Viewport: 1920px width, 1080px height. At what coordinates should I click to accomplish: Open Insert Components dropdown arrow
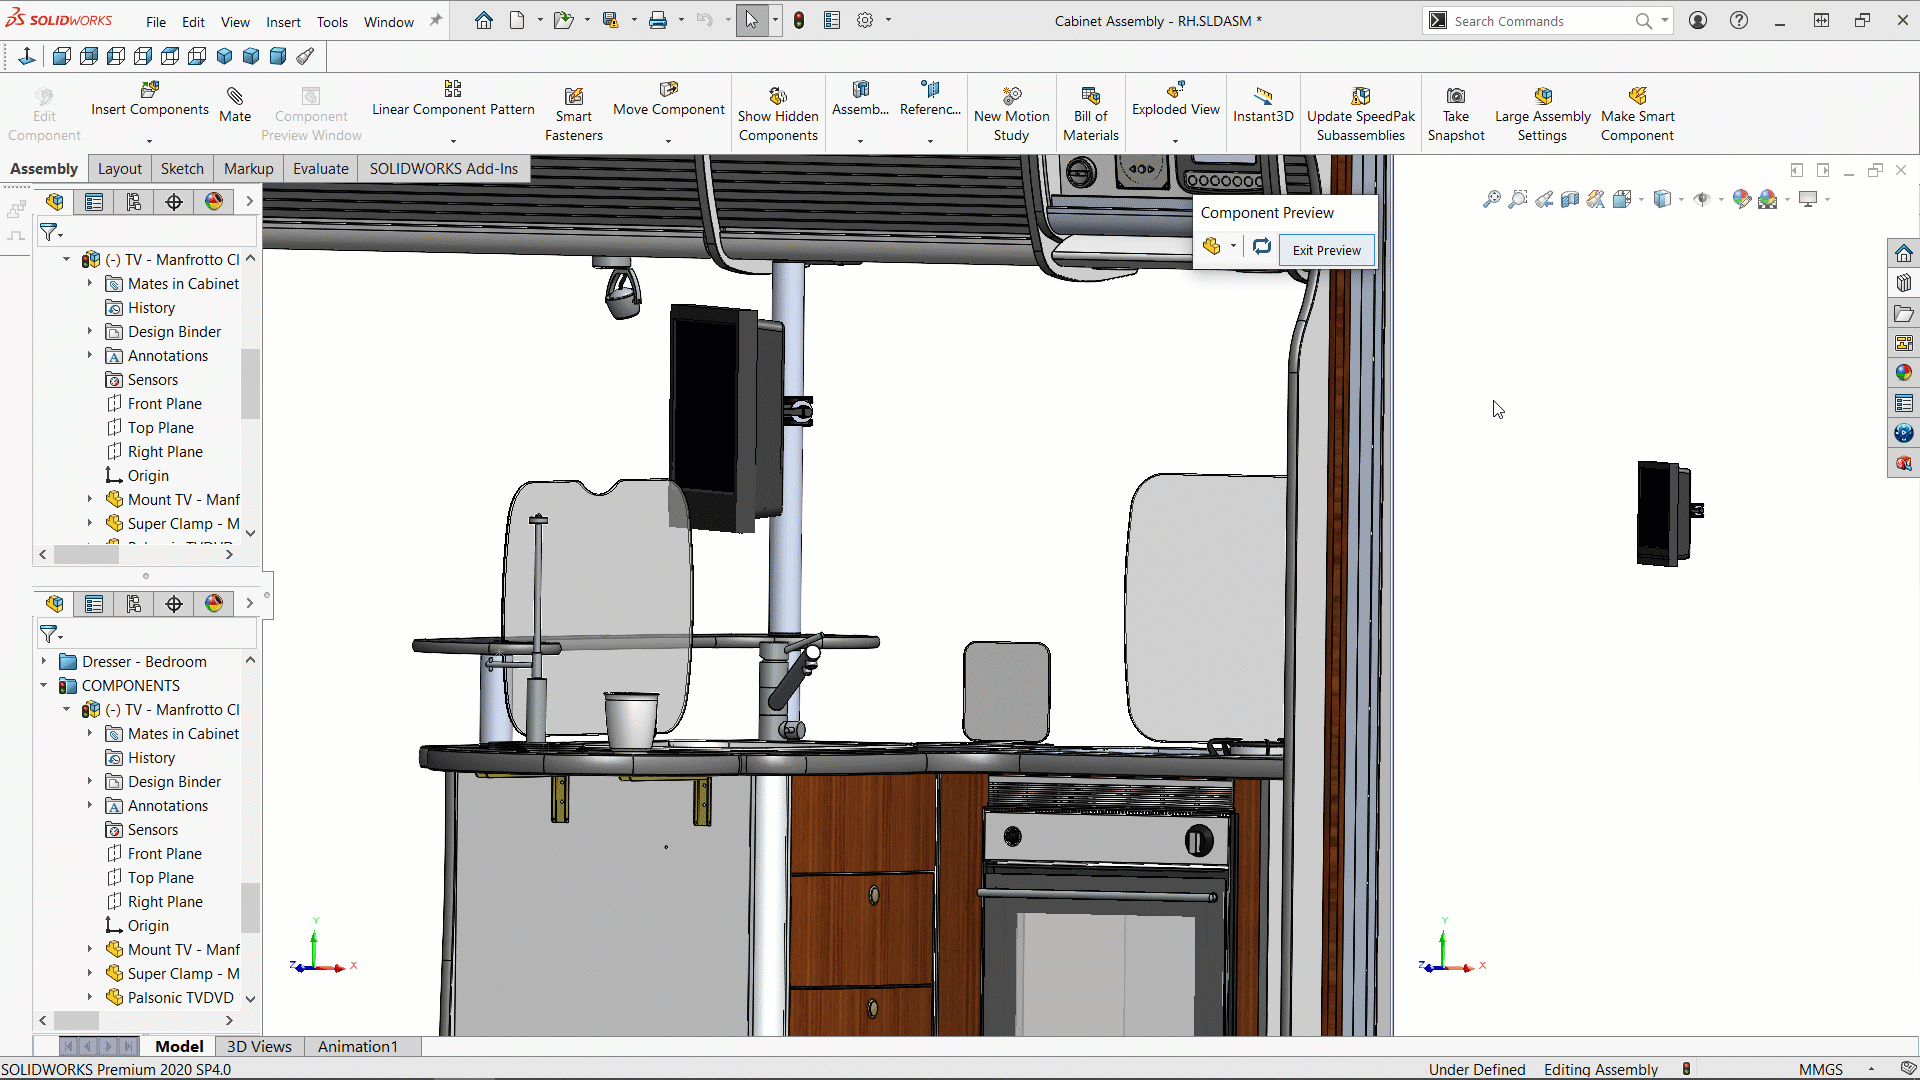point(150,141)
